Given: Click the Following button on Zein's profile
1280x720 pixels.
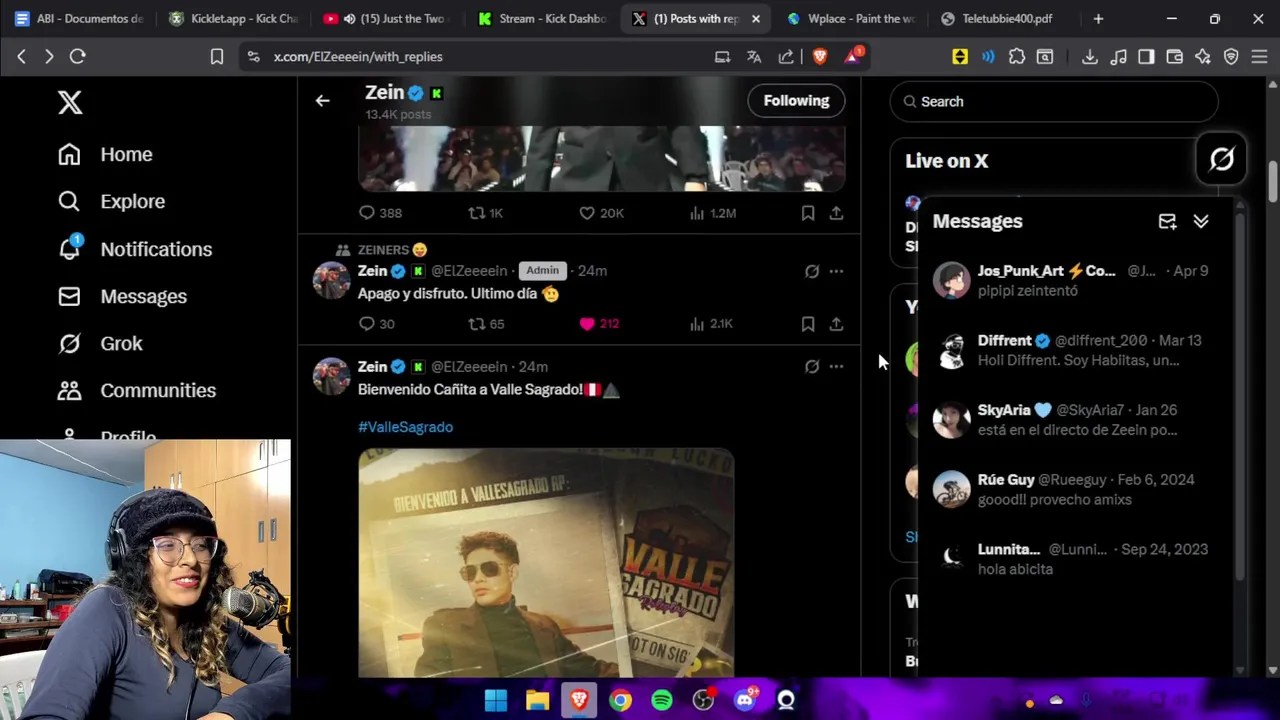Looking at the screenshot, I should [x=796, y=100].
